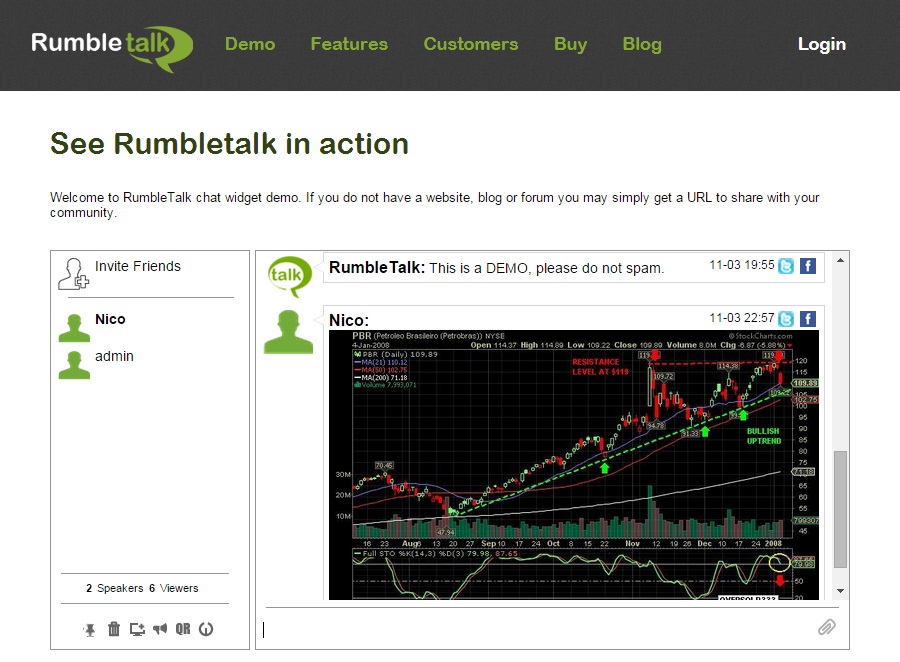Click the '2 Speakers 6 Viewers' count text
900x662 pixels.
[142, 589]
